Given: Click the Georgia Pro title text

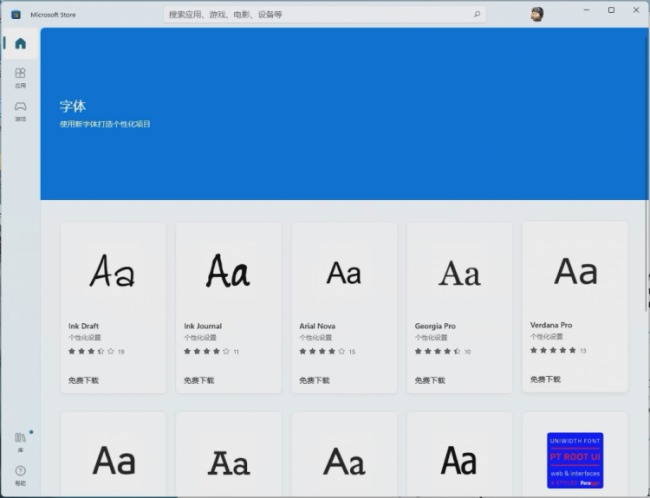Looking at the screenshot, I should 435,326.
